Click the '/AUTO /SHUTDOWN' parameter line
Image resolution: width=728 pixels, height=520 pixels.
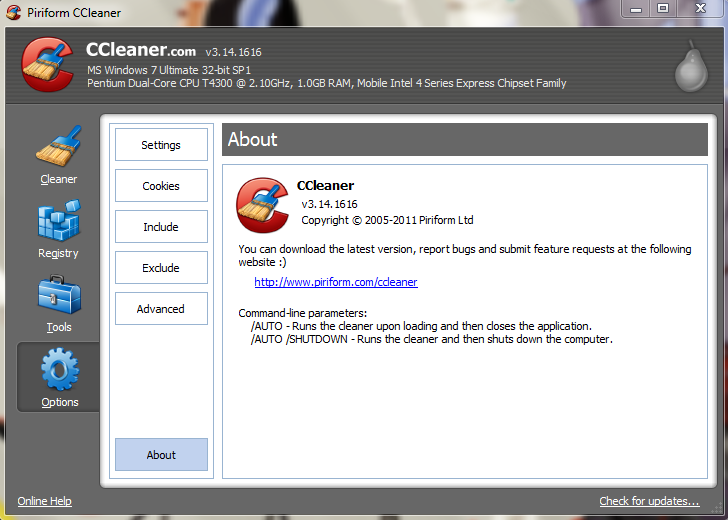pos(432,339)
